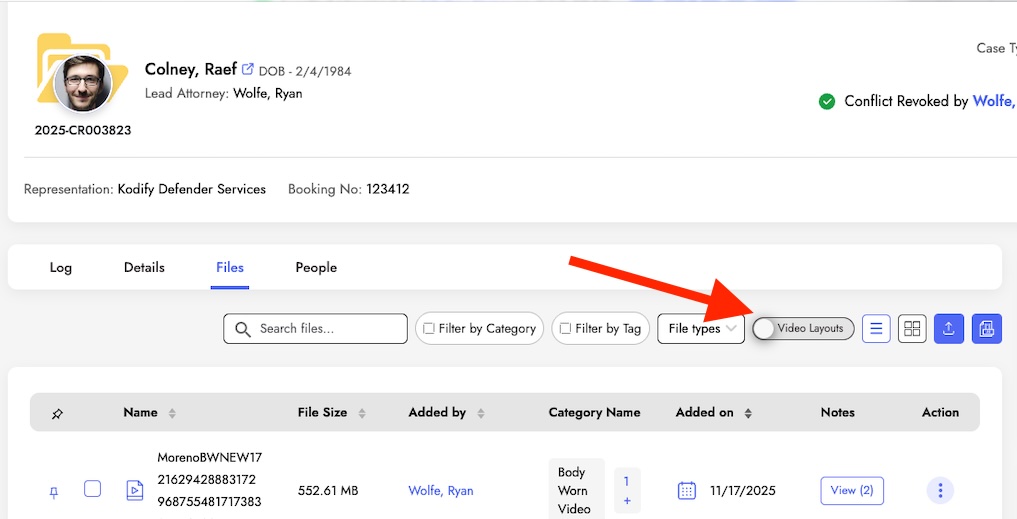This screenshot has height=519, width=1017.
Task: Pin the MorenoBWNEW17 file row
Action: pyautogui.click(x=54, y=493)
